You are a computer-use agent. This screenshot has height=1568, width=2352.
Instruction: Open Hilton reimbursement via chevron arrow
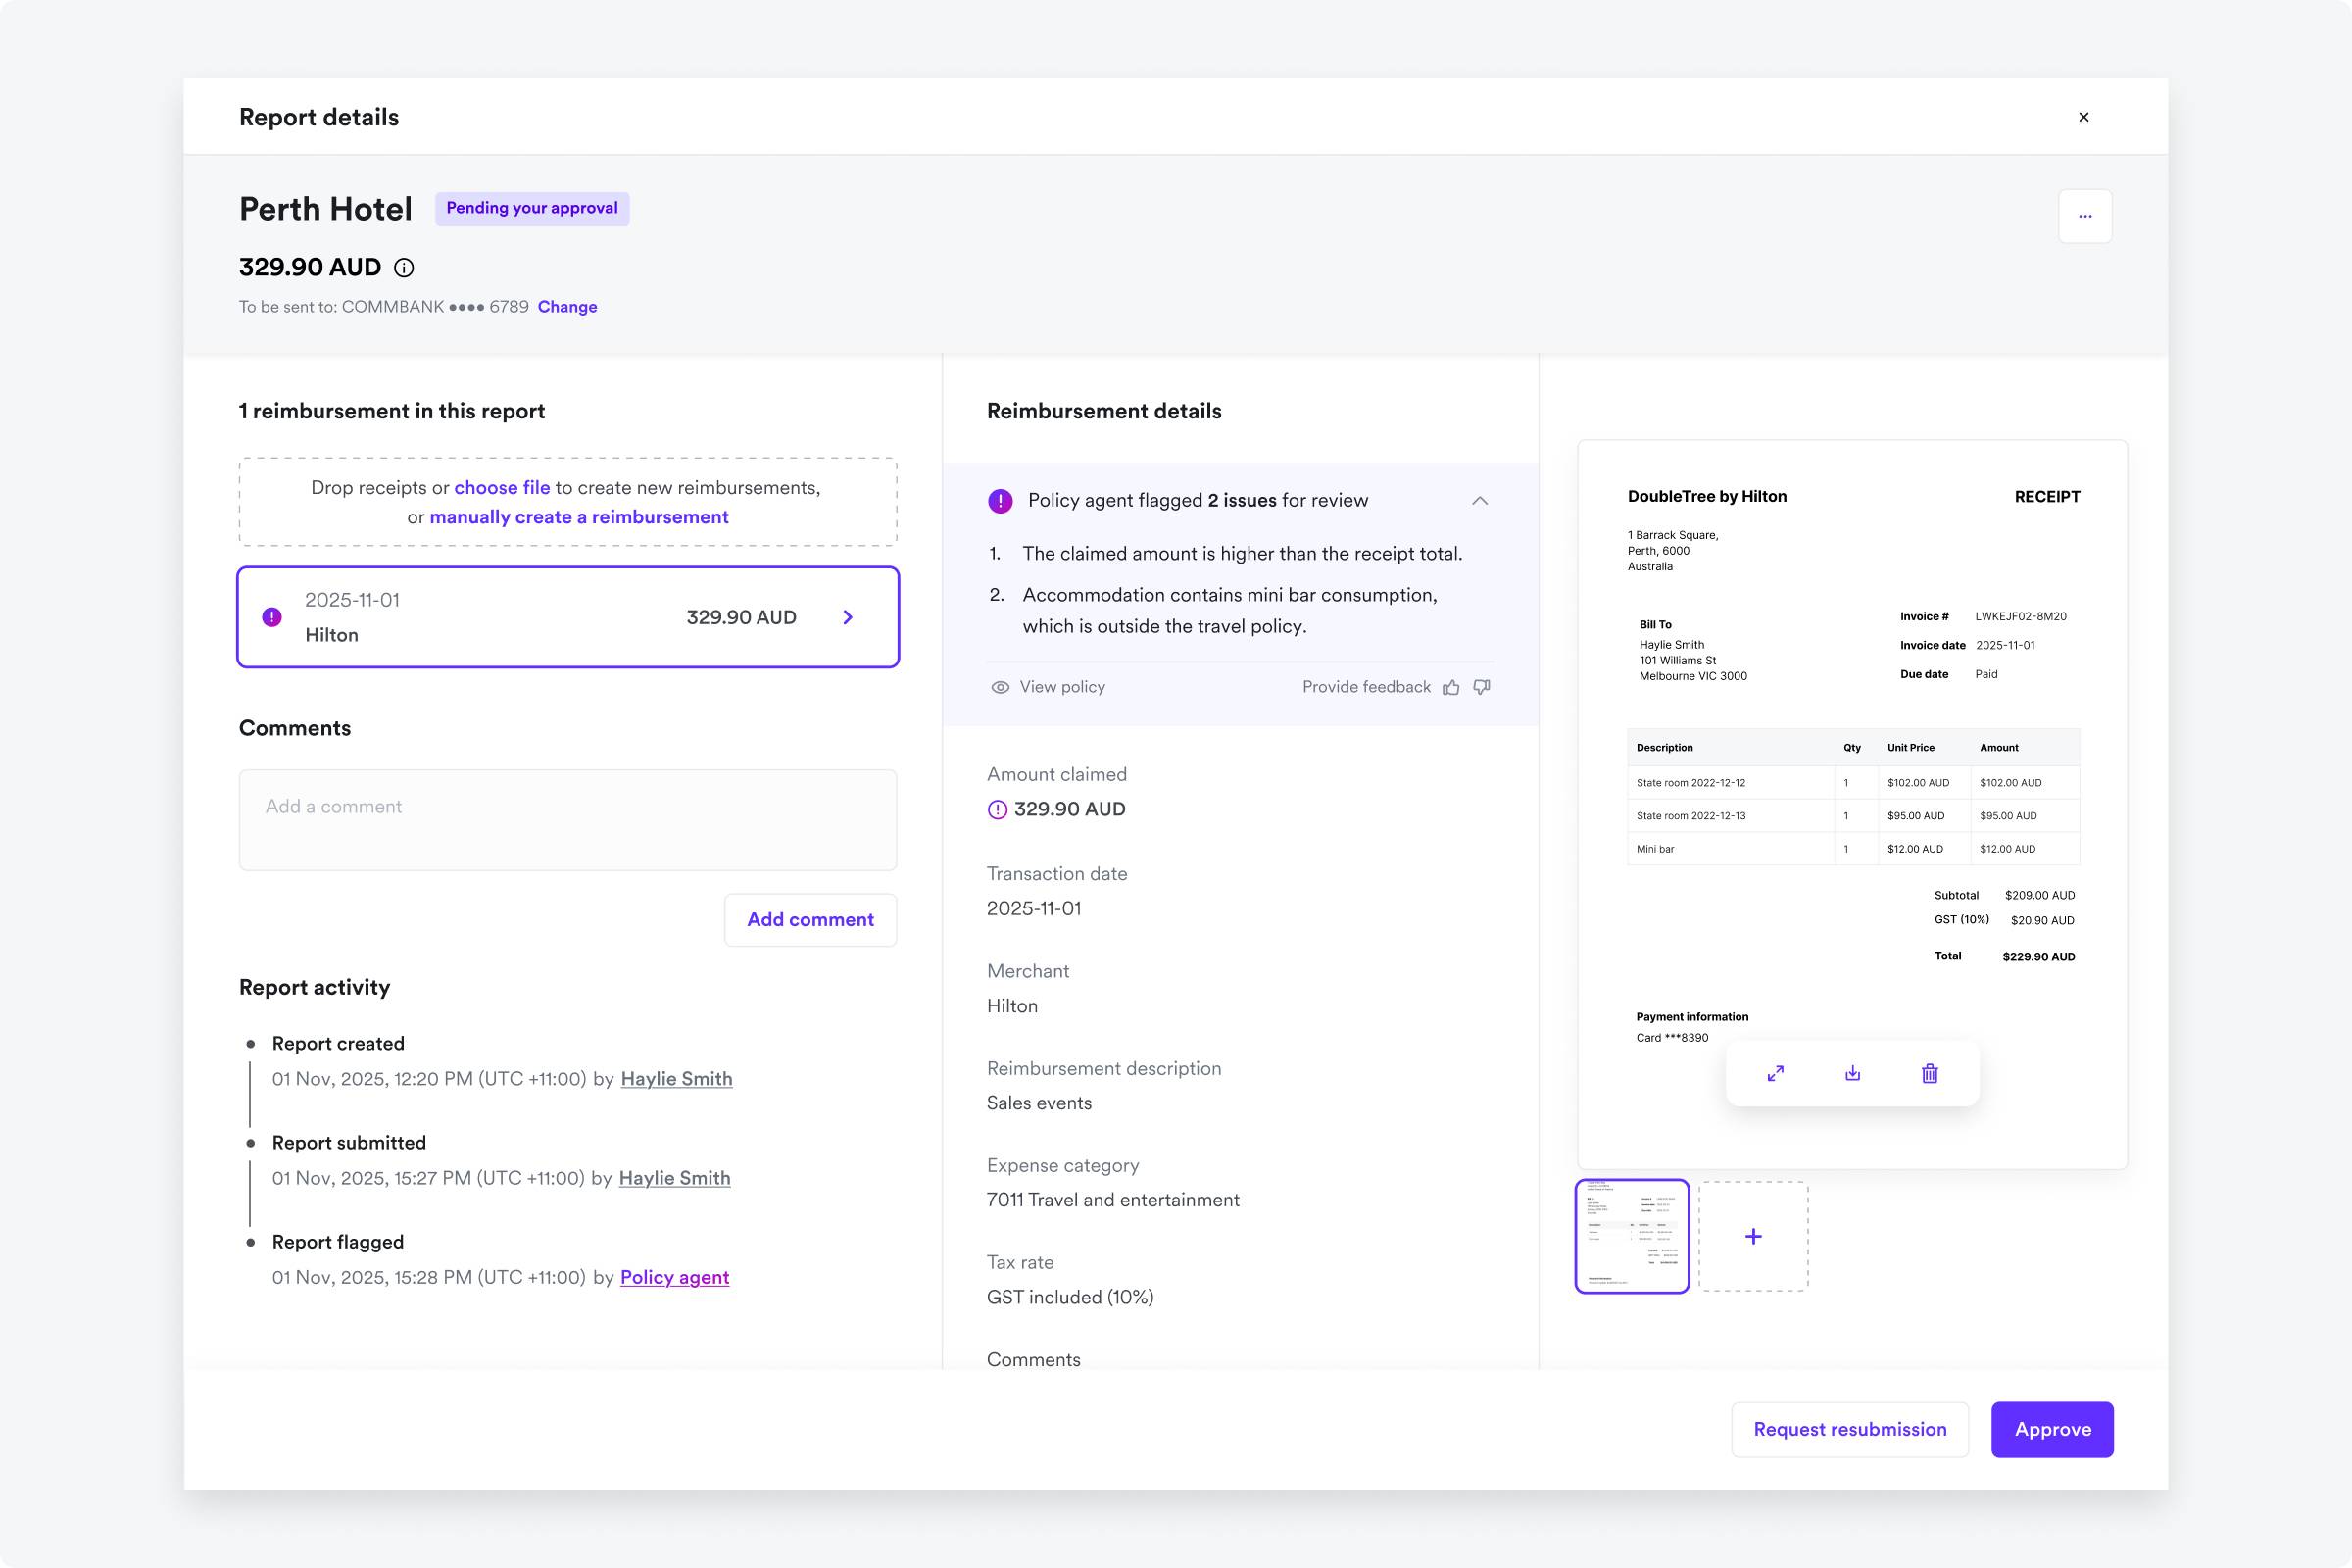848,618
